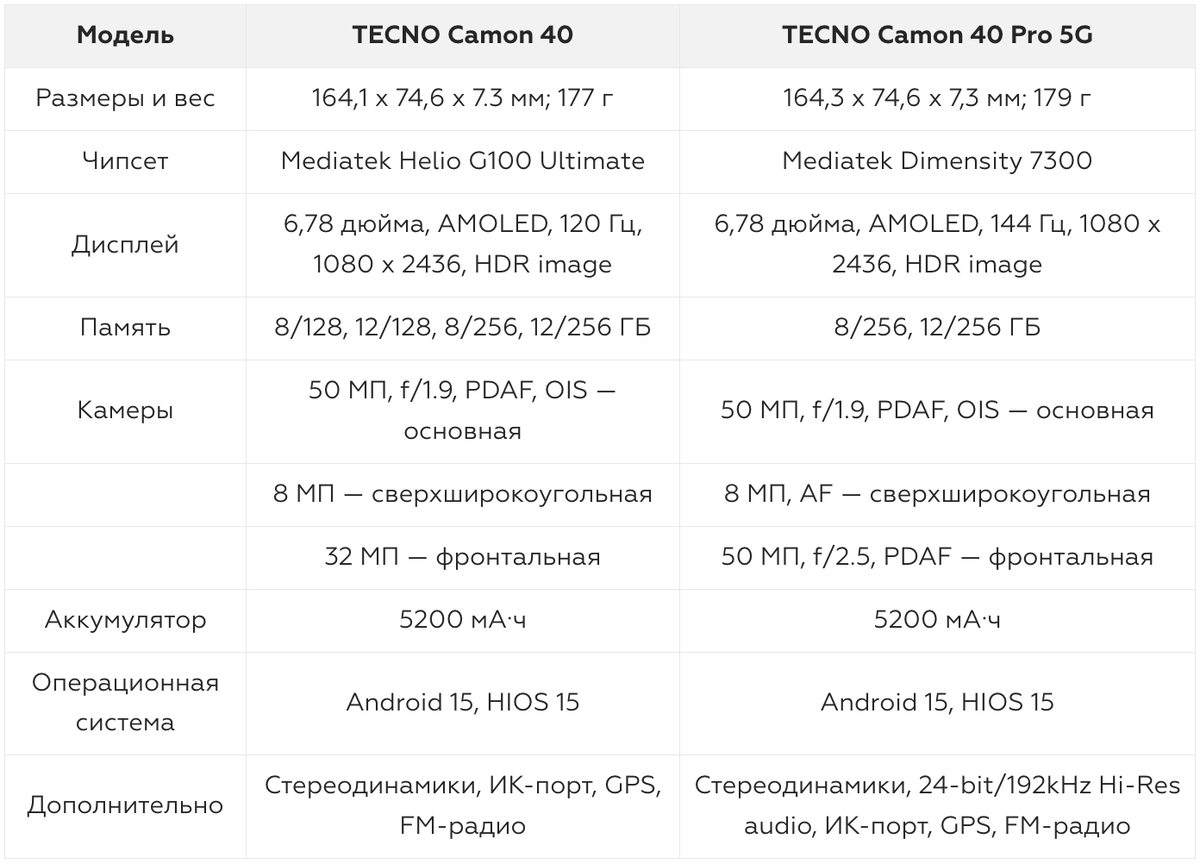Select the 'Дополнительно' row label

coord(125,806)
